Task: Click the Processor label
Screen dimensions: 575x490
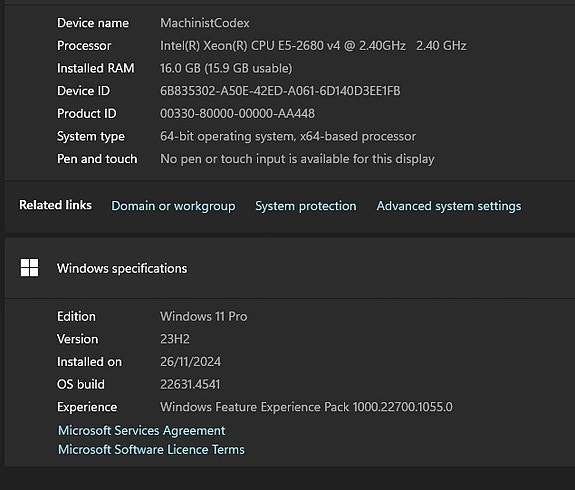Action: tap(84, 46)
